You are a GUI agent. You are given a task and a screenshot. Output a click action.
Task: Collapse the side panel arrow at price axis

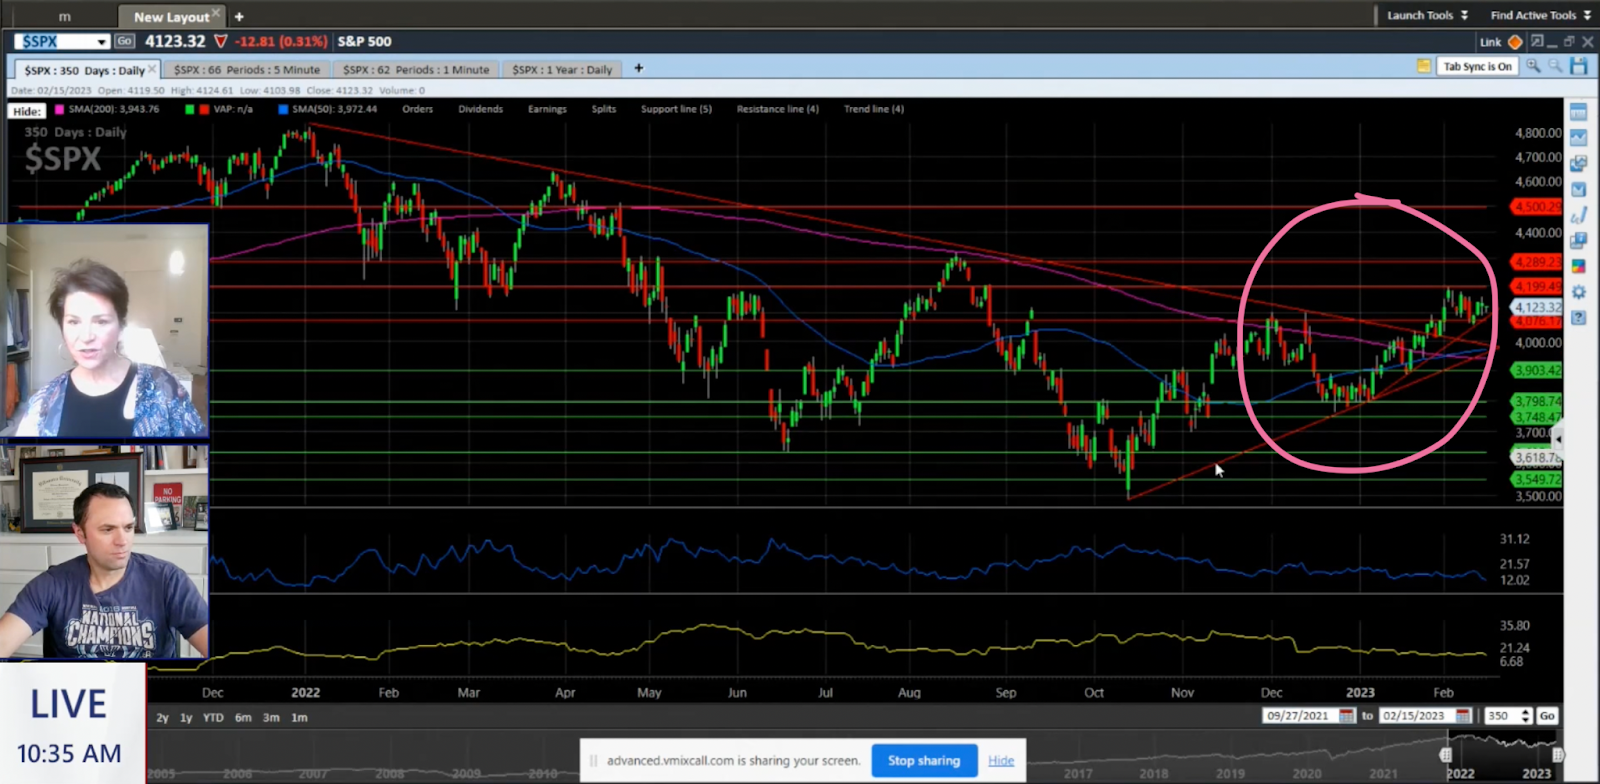coord(1557,439)
